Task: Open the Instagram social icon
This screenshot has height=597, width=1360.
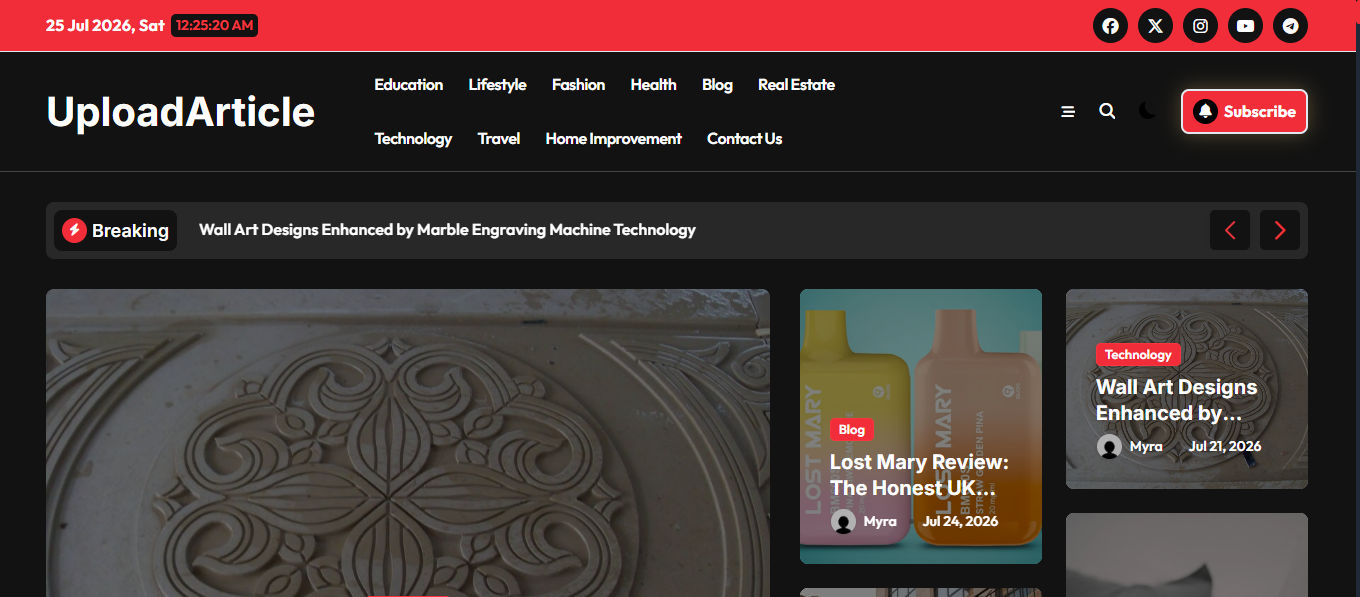Action: (x=1200, y=26)
